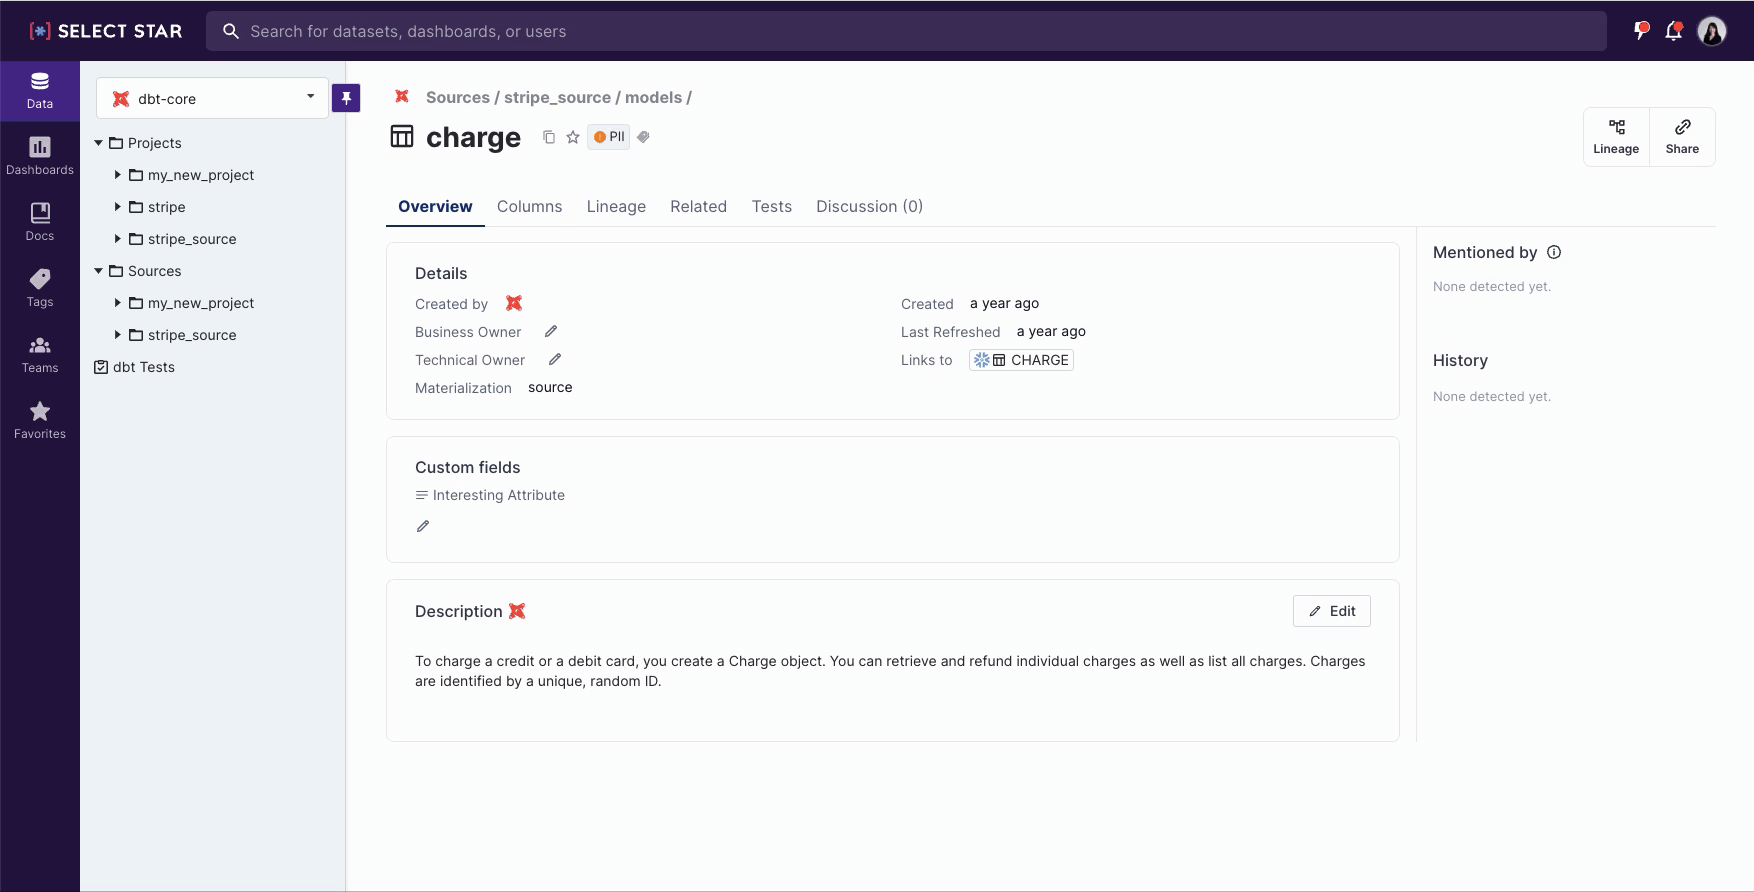Collapse the Projects folder tree
The width and height of the screenshot is (1754, 892).
pyautogui.click(x=99, y=143)
